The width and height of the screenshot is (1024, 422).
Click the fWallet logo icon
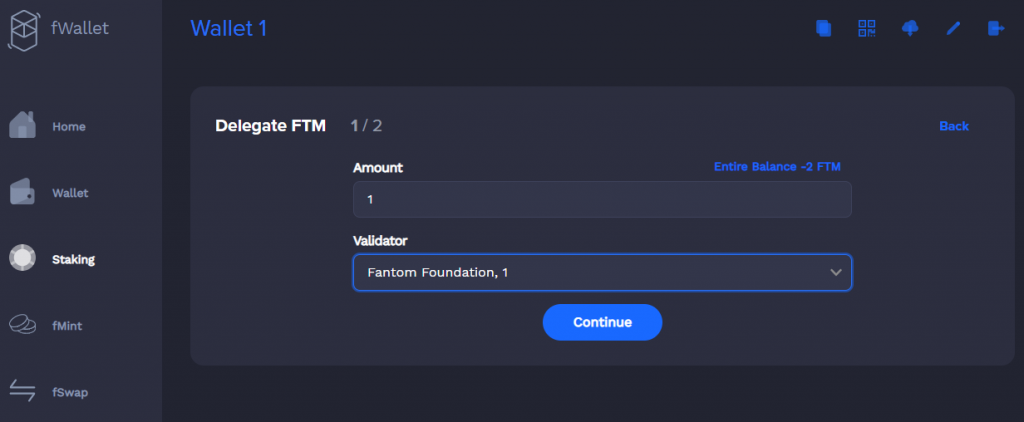(x=24, y=28)
